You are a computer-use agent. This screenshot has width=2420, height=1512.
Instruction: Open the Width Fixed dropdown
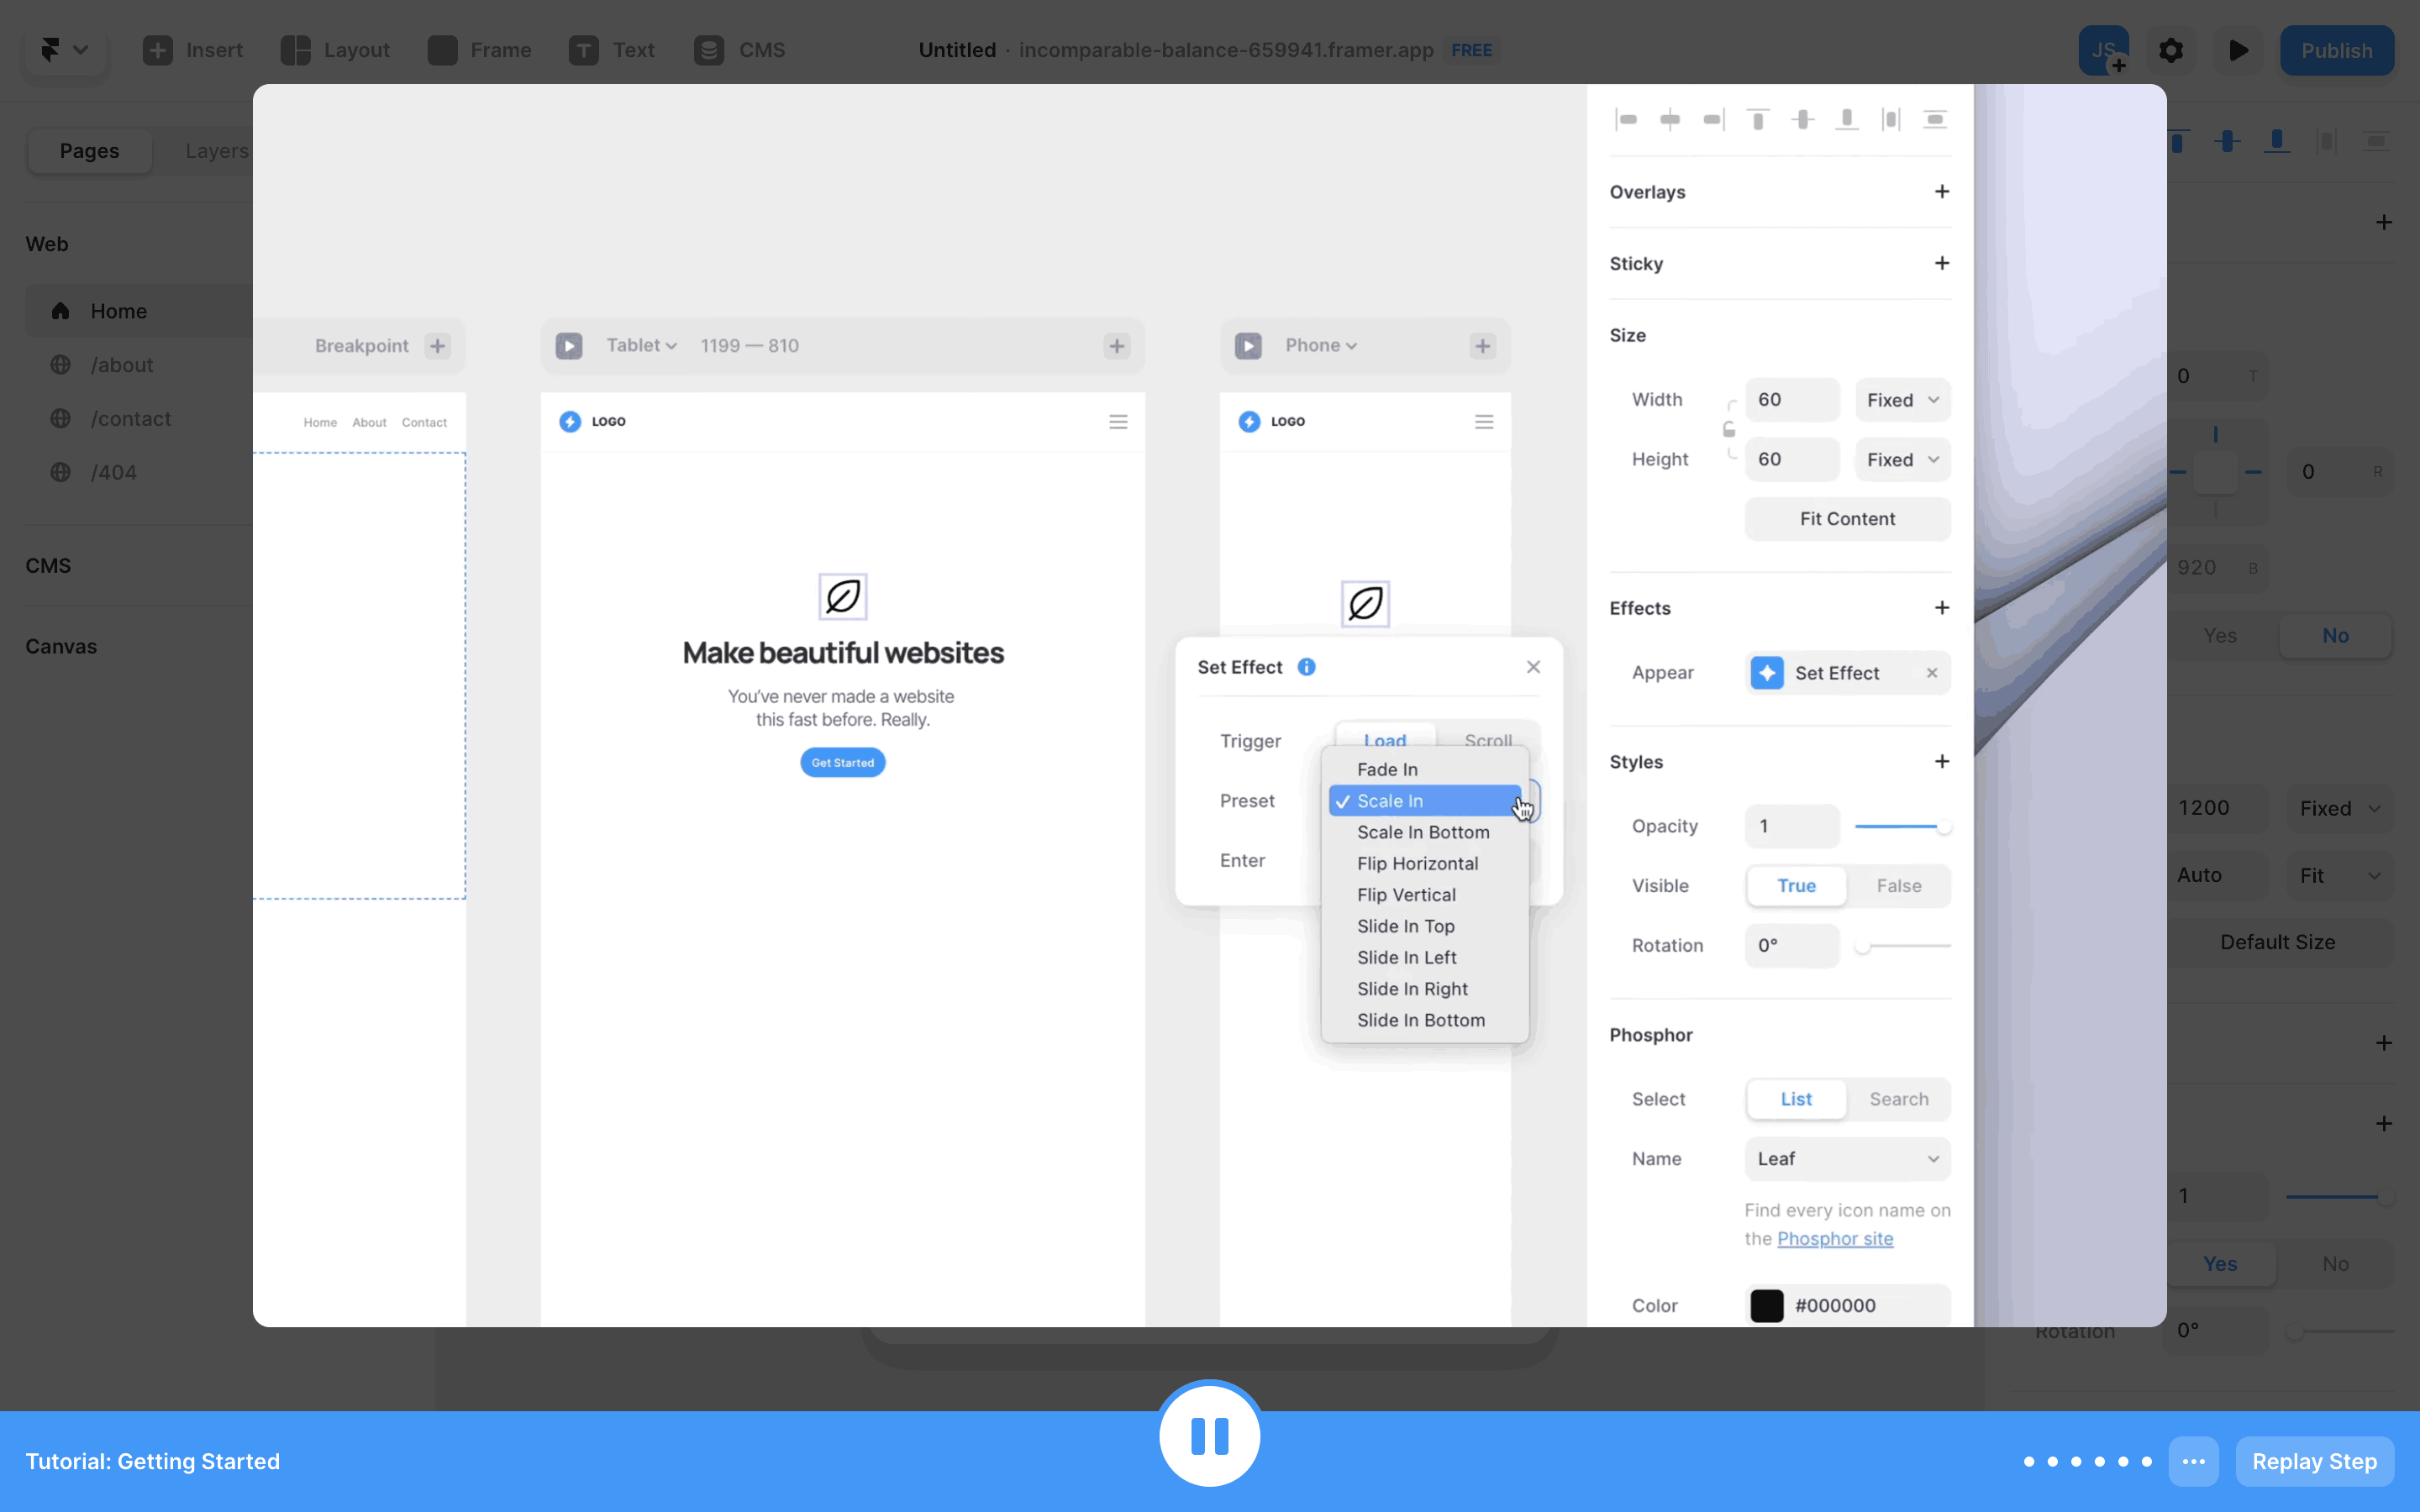coord(1902,400)
